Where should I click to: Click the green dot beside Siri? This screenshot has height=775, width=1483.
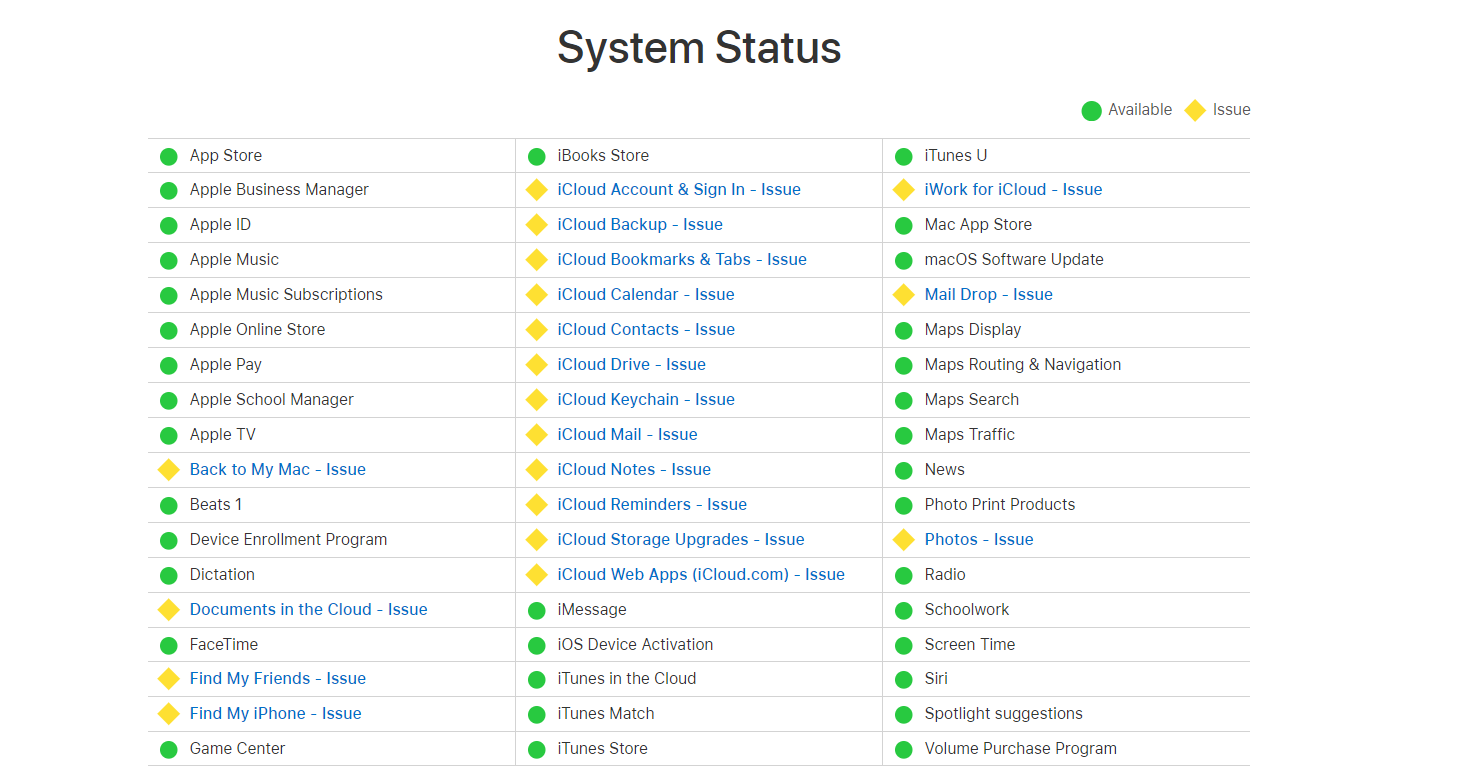click(x=904, y=679)
